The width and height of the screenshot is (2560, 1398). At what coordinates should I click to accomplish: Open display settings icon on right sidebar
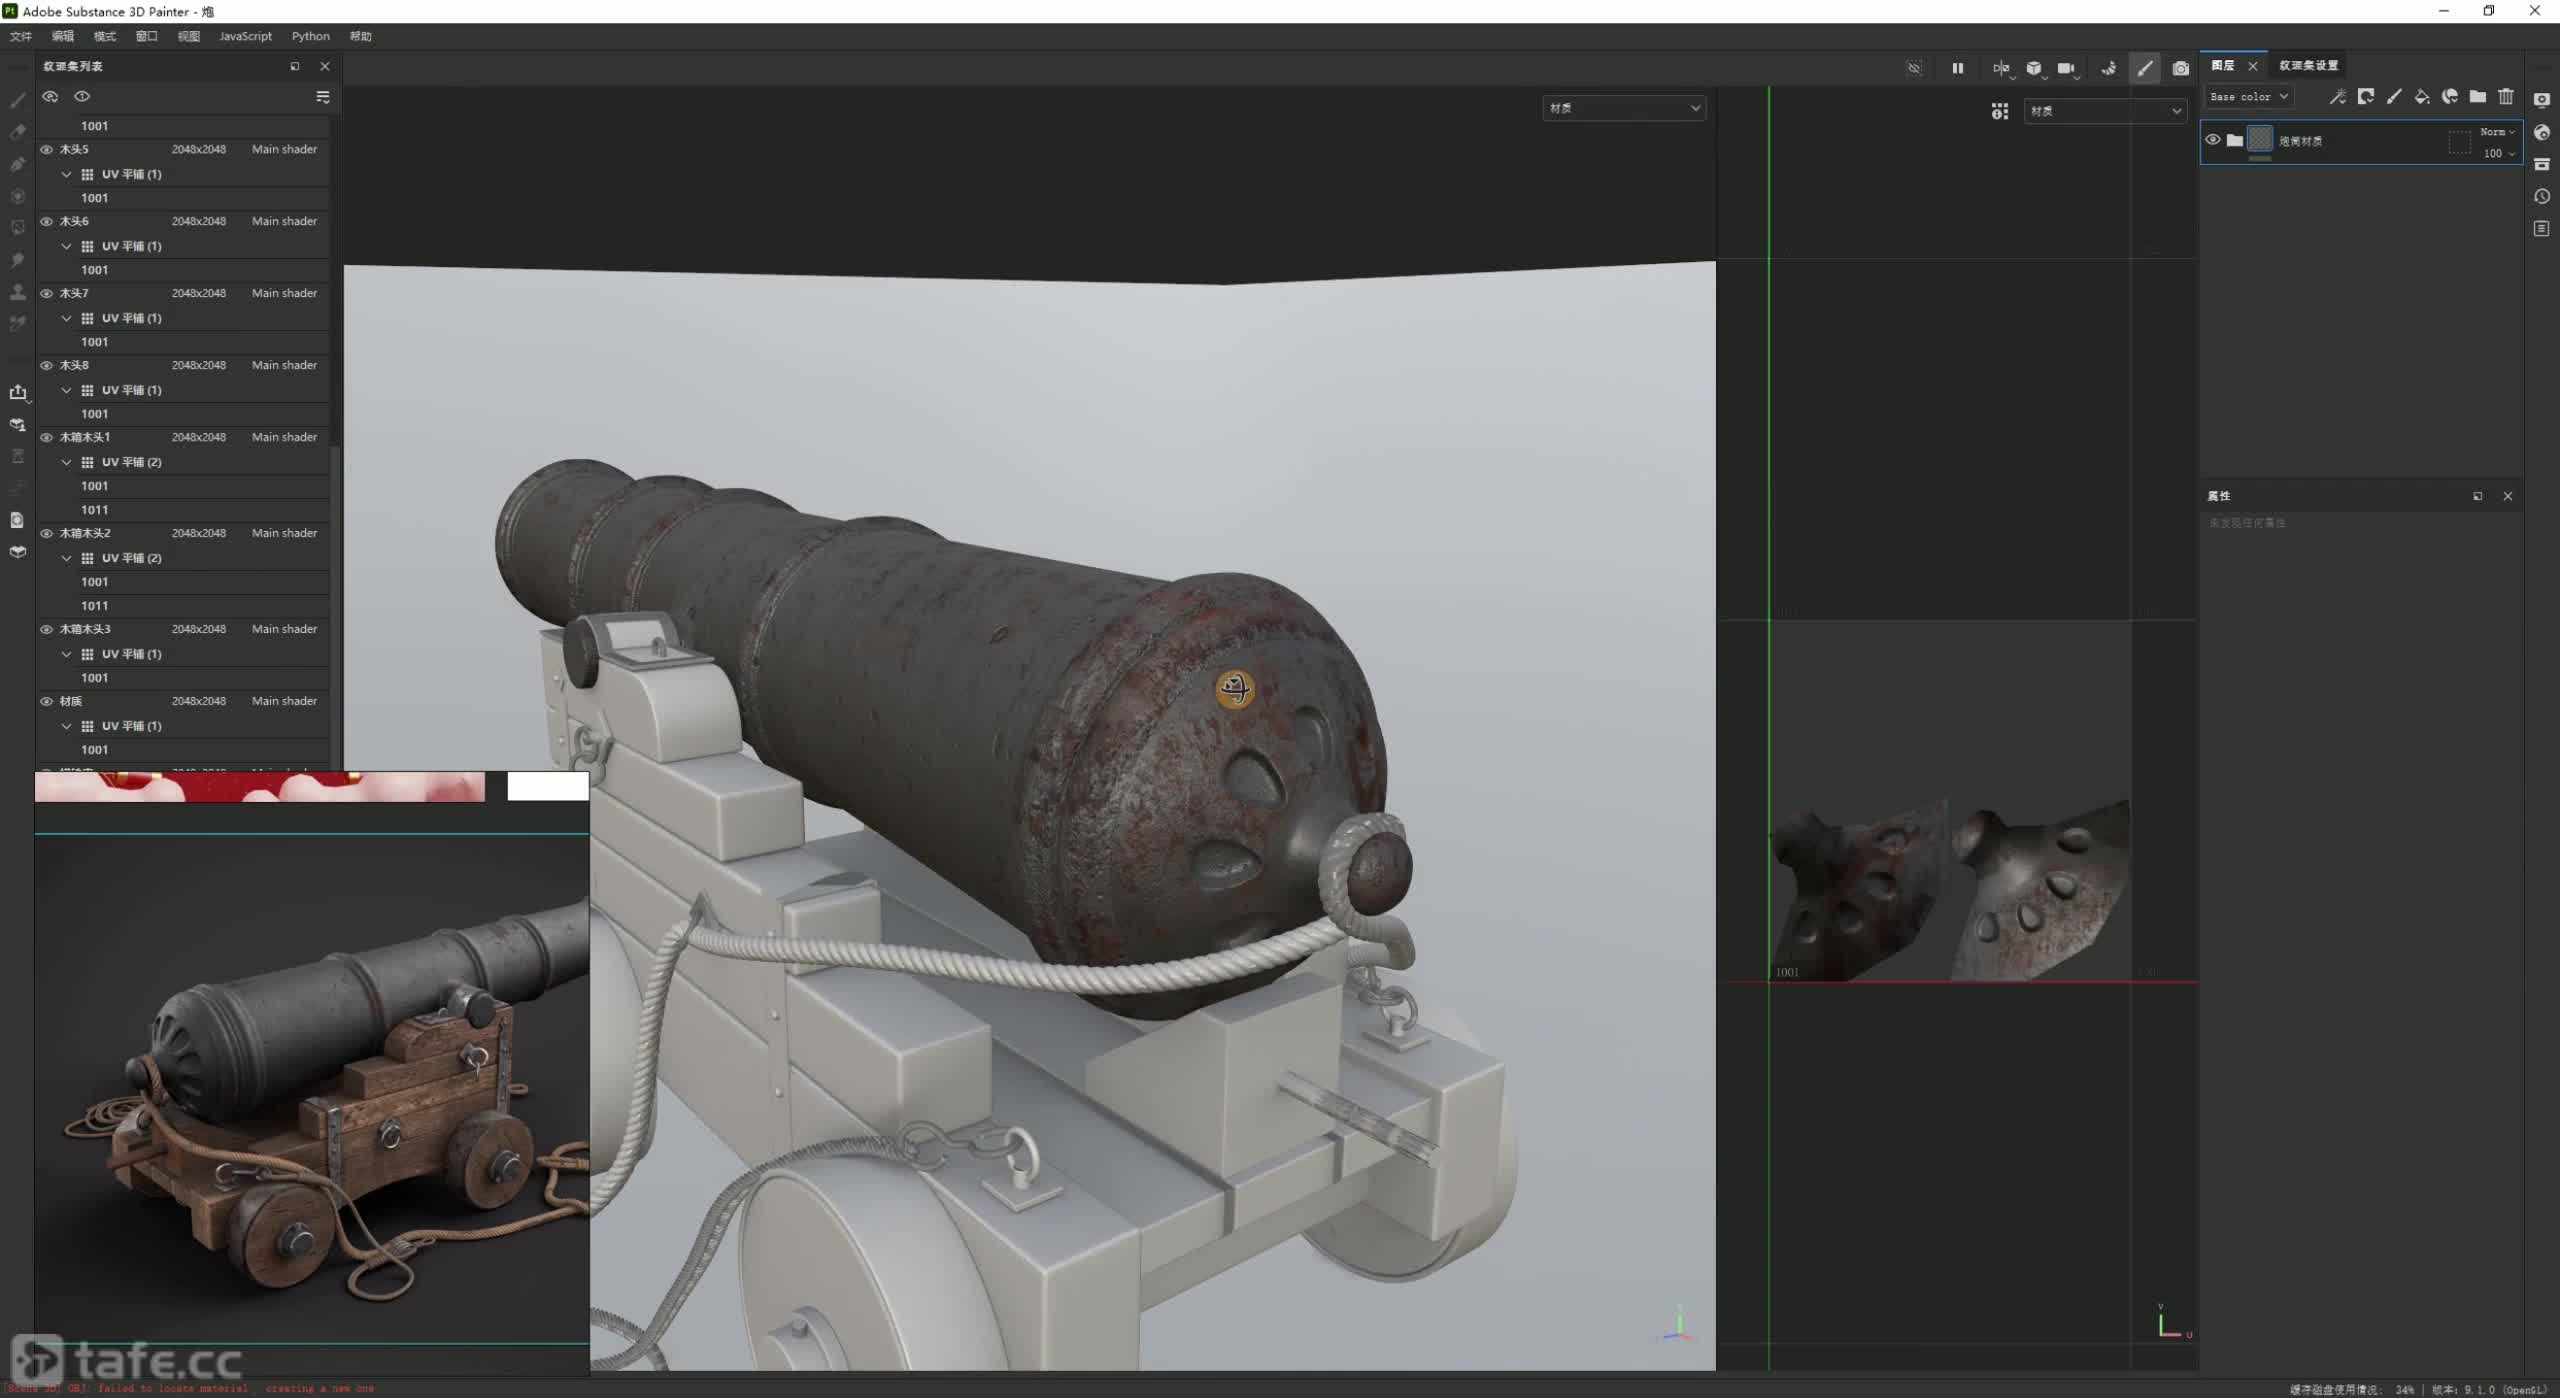click(2541, 99)
